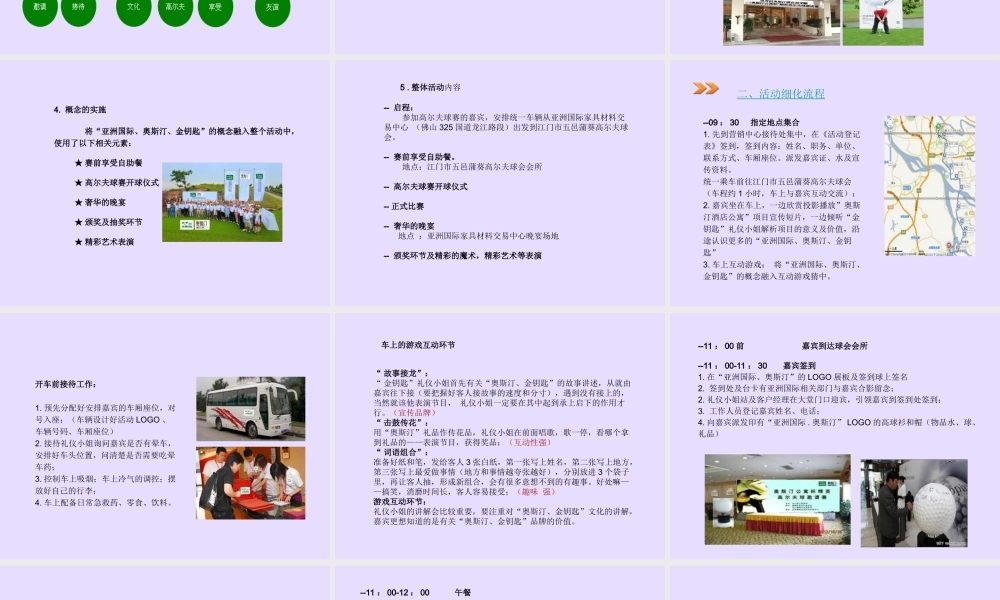Click the subheading 游戏互动环节:
This screenshot has width=1000, height=600.
tap(401, 502)
